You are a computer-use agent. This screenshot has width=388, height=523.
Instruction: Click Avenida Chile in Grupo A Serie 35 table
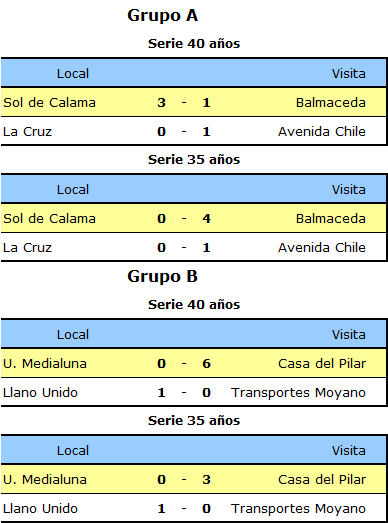pyautogui.click(x=322, y=247)
